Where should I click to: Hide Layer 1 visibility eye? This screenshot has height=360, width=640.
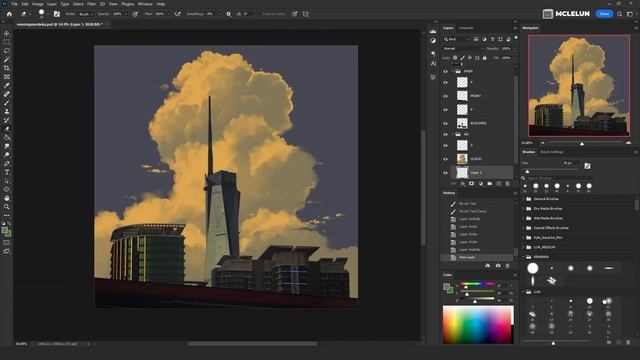tap(445, 173)
